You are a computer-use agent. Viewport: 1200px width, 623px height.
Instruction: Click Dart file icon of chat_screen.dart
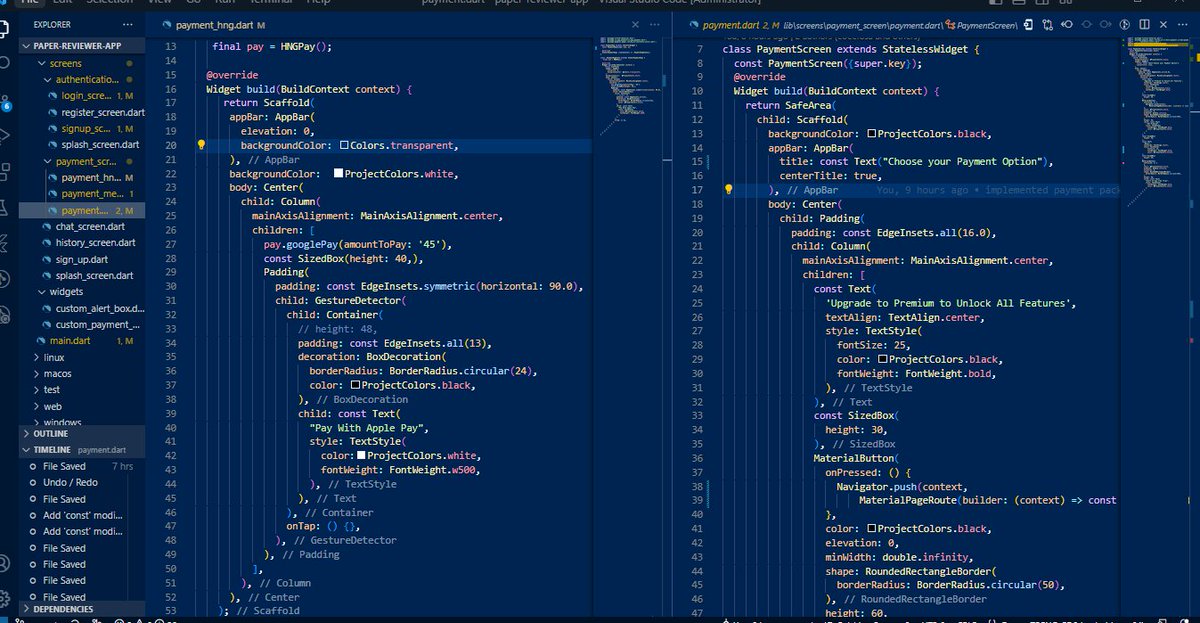(47, 226)
